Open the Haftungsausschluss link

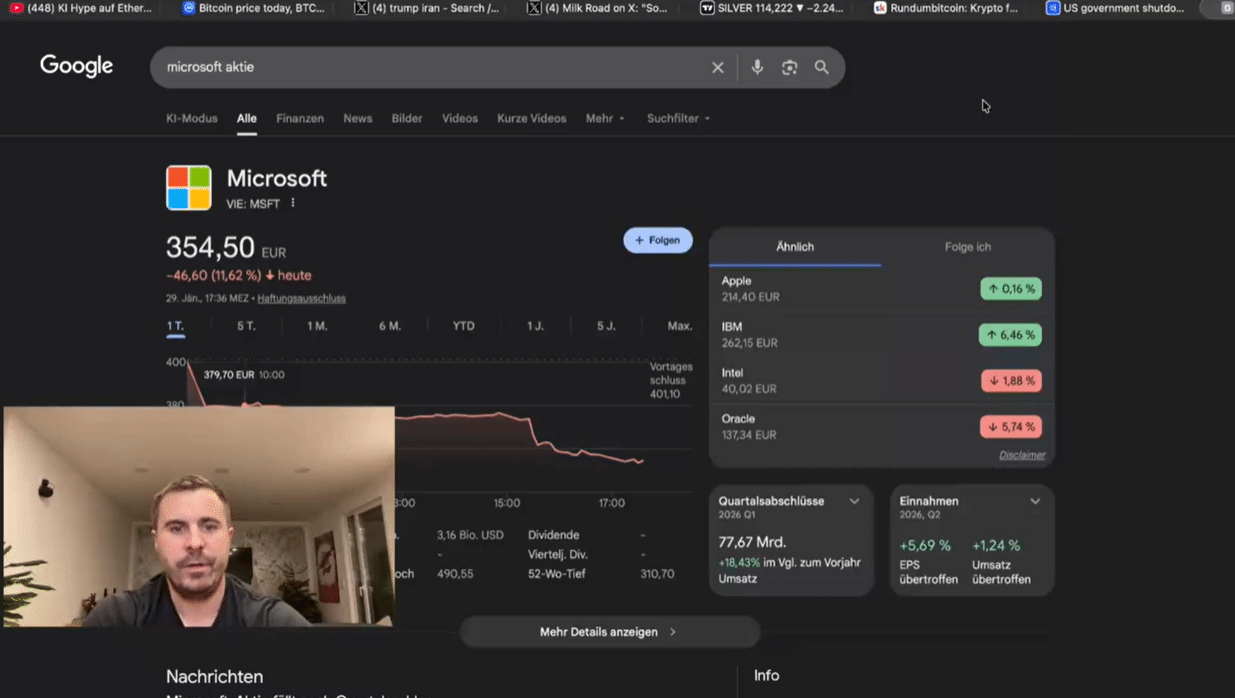[x=301, y=298]
